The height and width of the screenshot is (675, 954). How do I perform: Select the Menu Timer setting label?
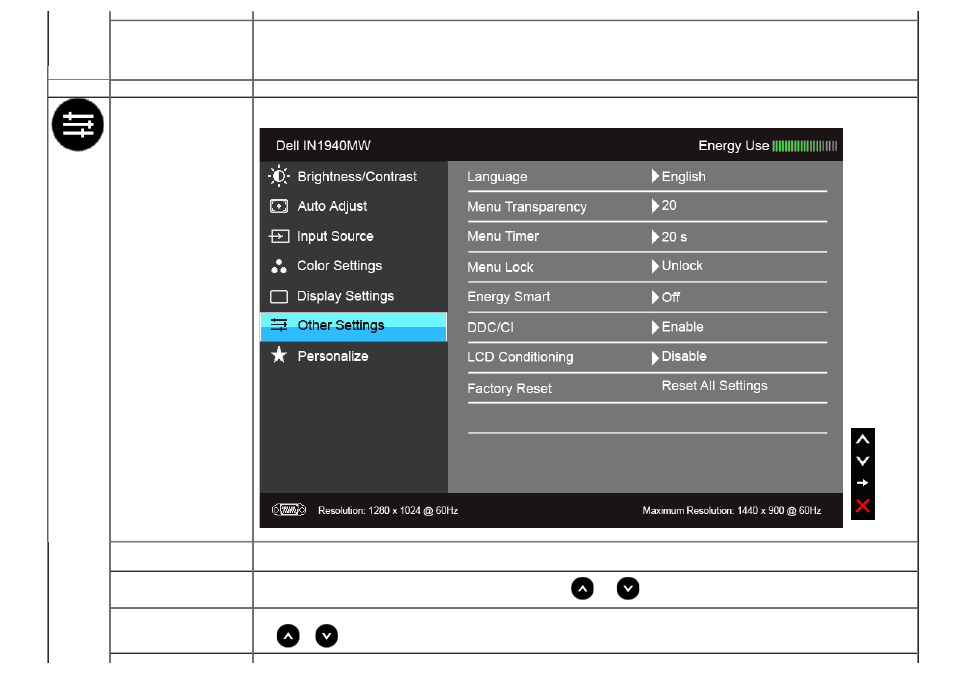click(x=503, y=236)
